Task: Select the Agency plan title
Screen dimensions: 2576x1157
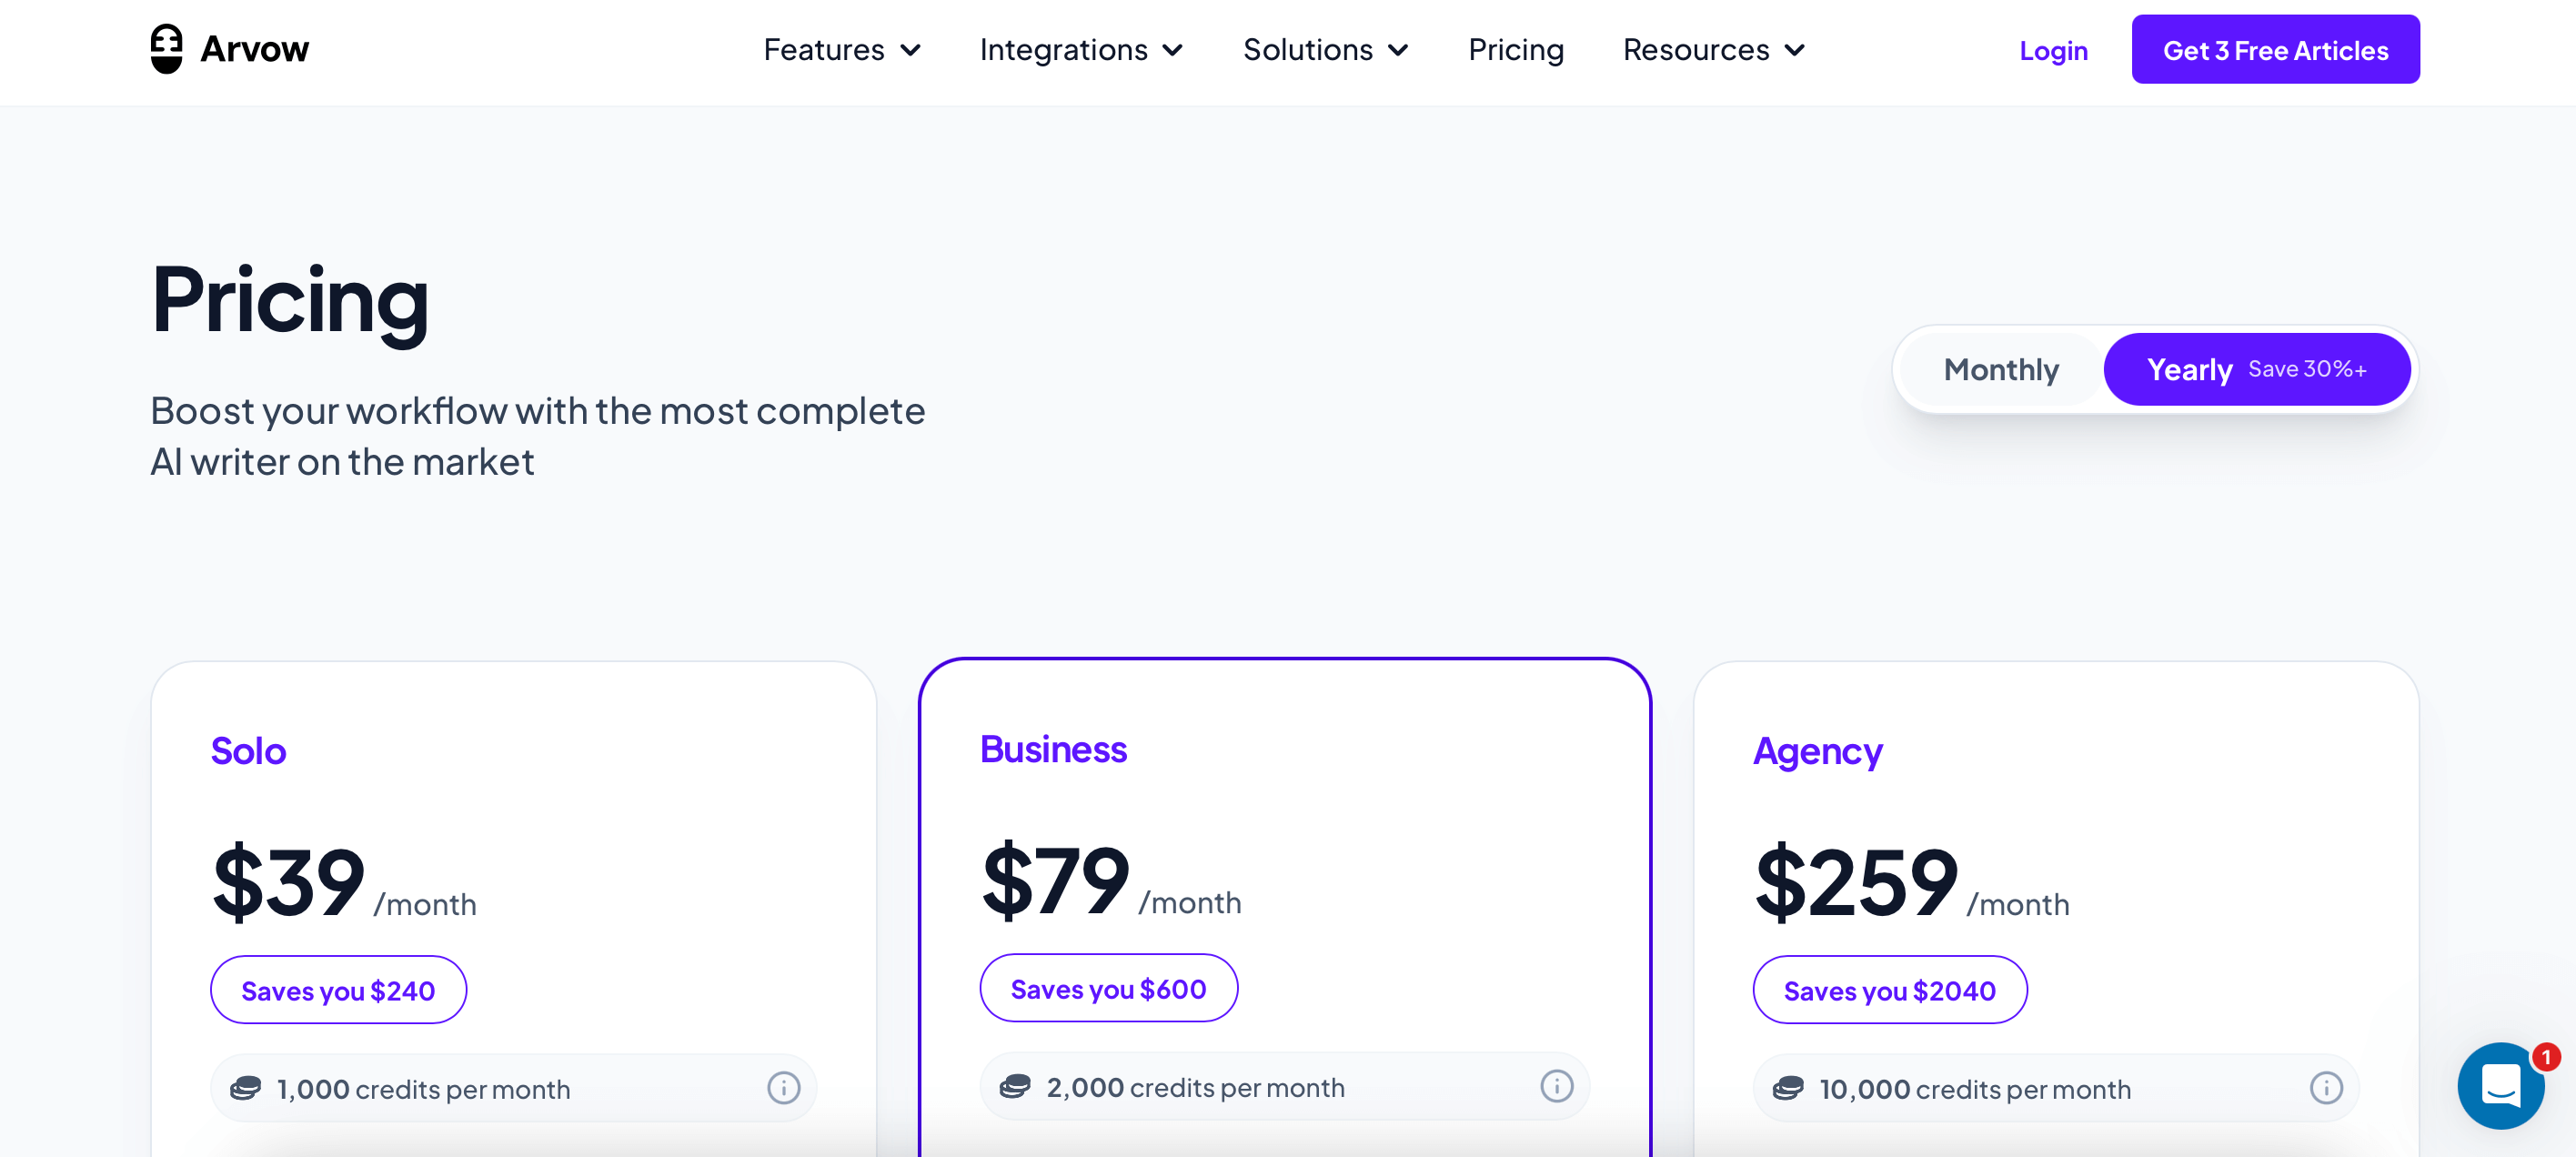Action: point(1817,752)
